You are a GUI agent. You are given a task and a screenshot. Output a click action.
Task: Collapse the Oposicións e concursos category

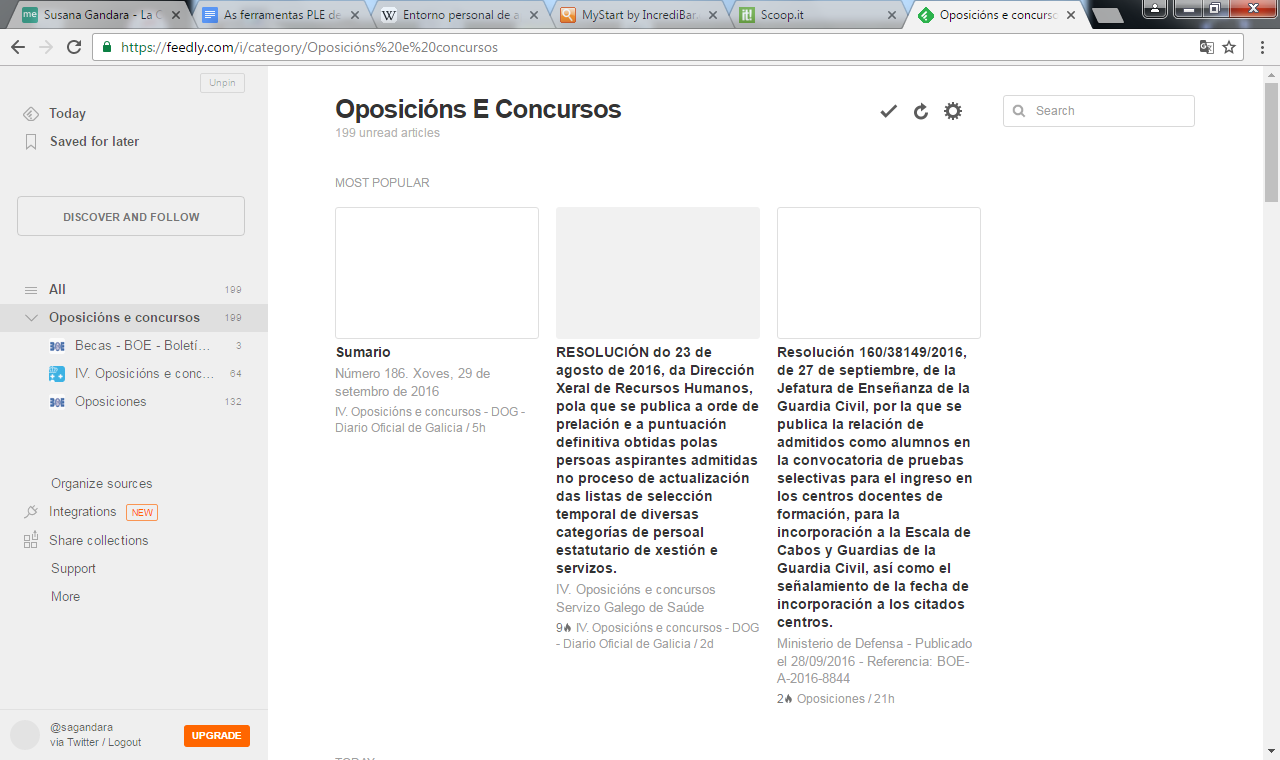click(31, 318)
